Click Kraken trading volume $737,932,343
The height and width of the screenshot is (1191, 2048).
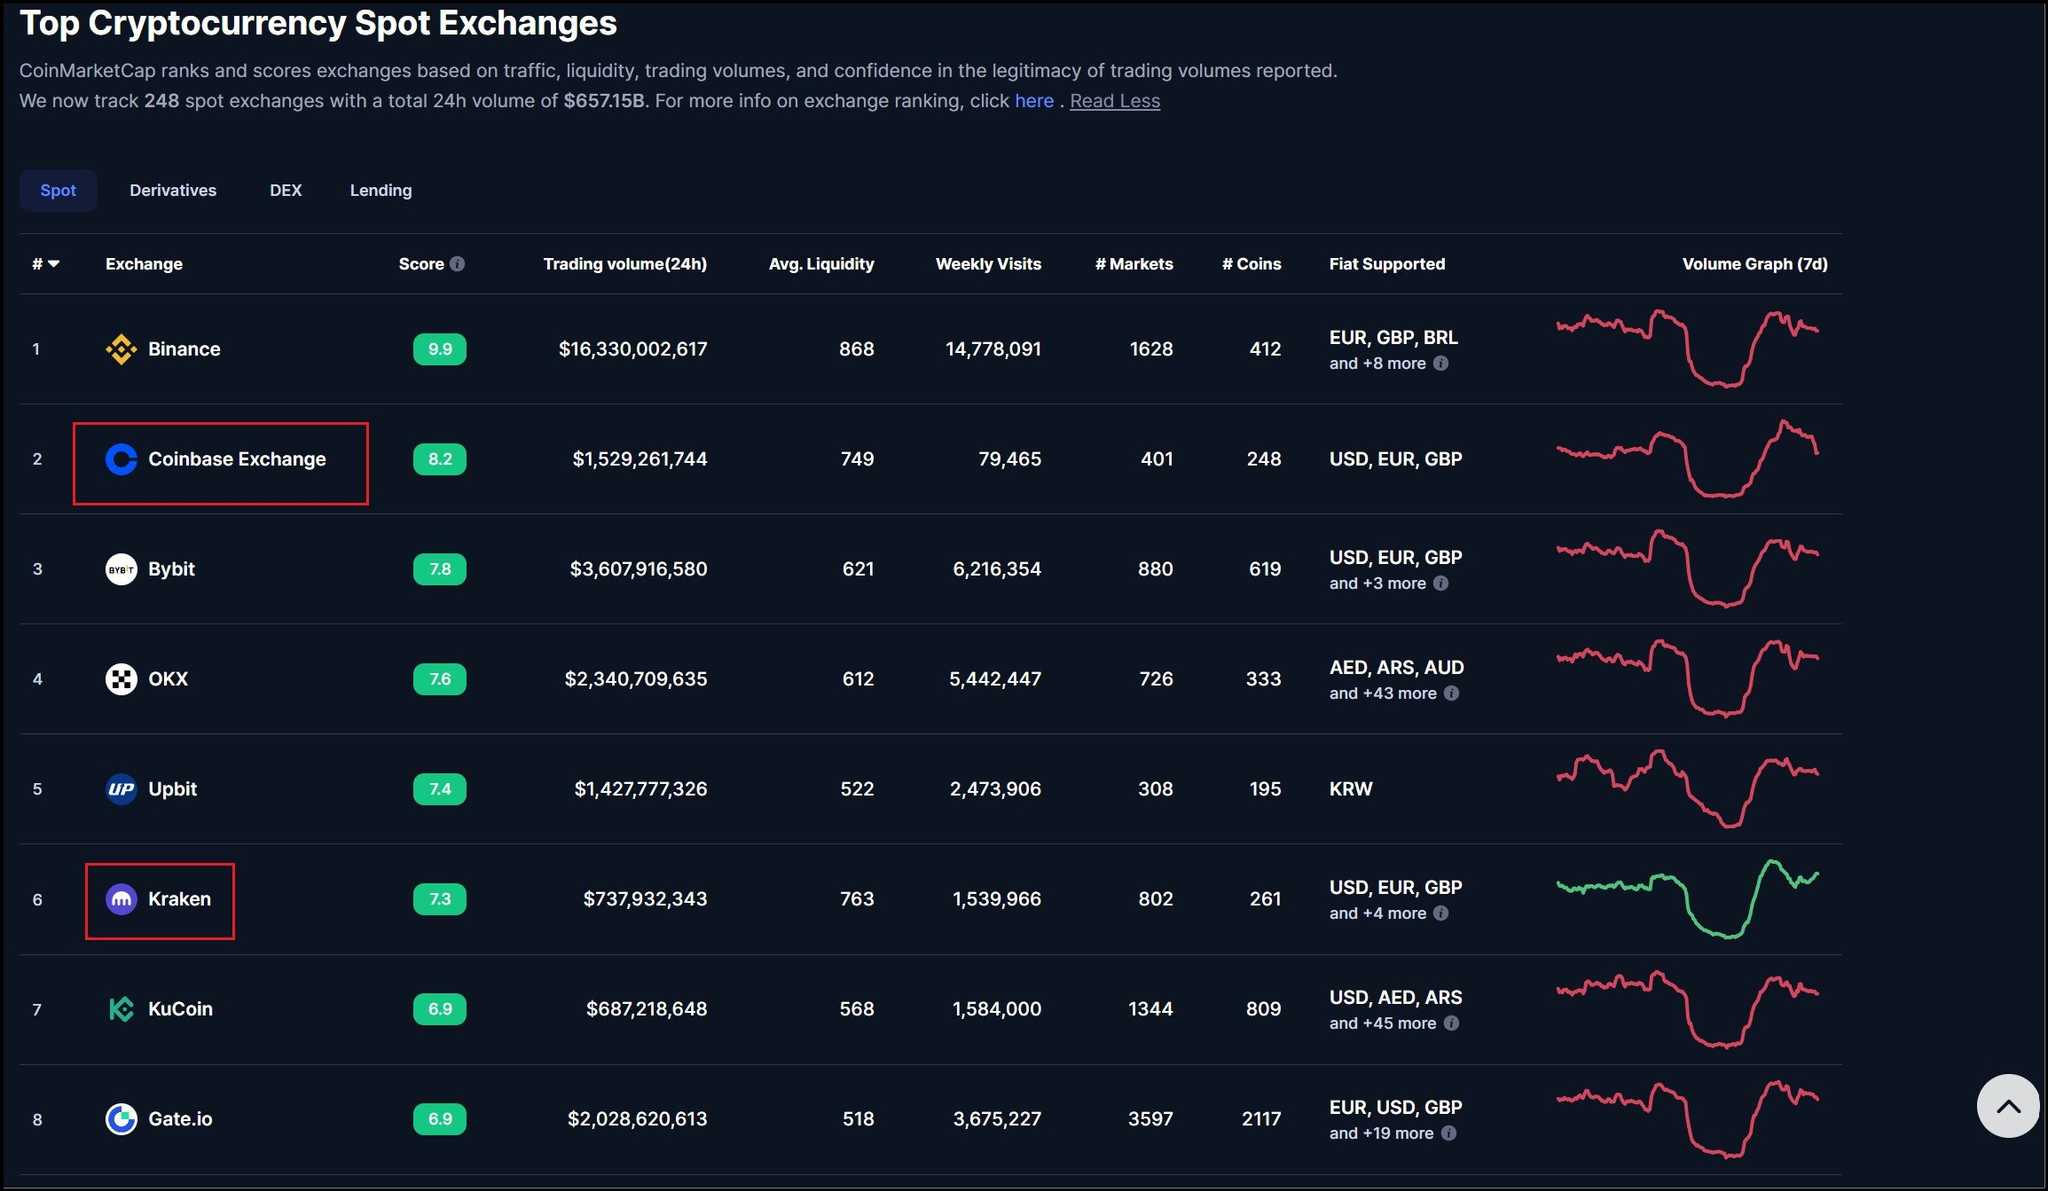click(645, 899)
